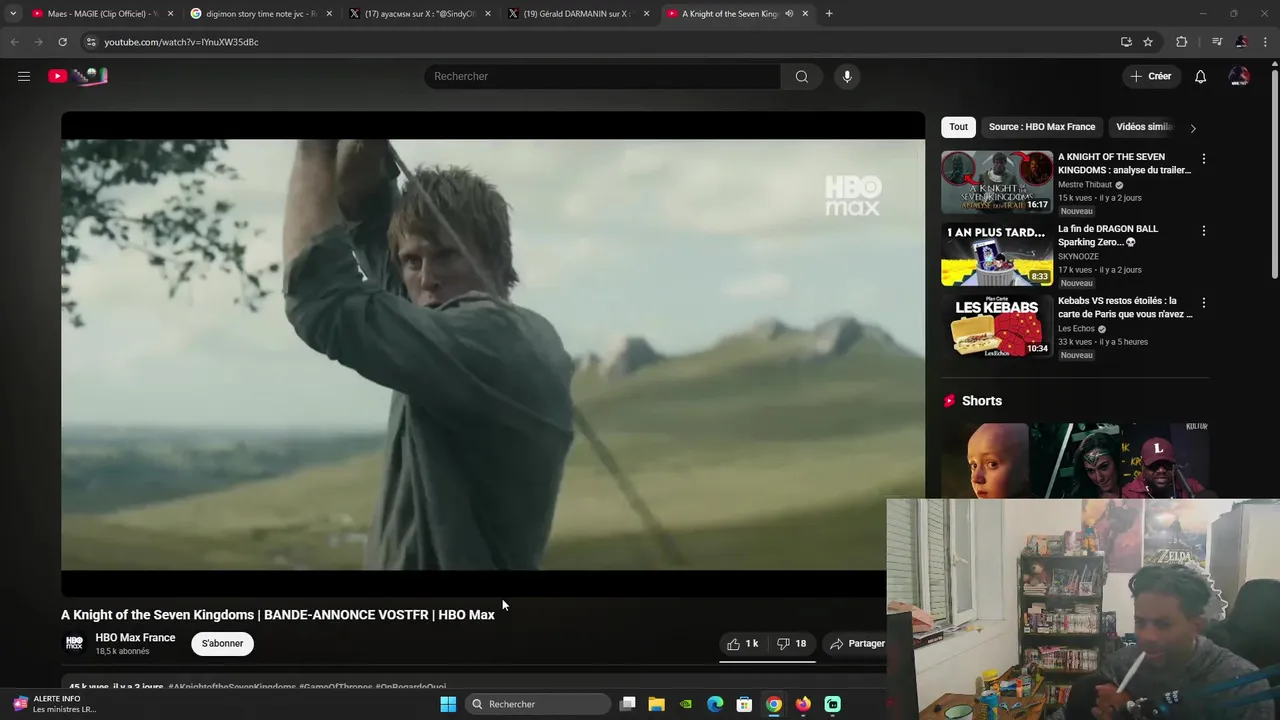
Task: Click the Windows taskbar Rechercher search box
Action: point(539,704)
